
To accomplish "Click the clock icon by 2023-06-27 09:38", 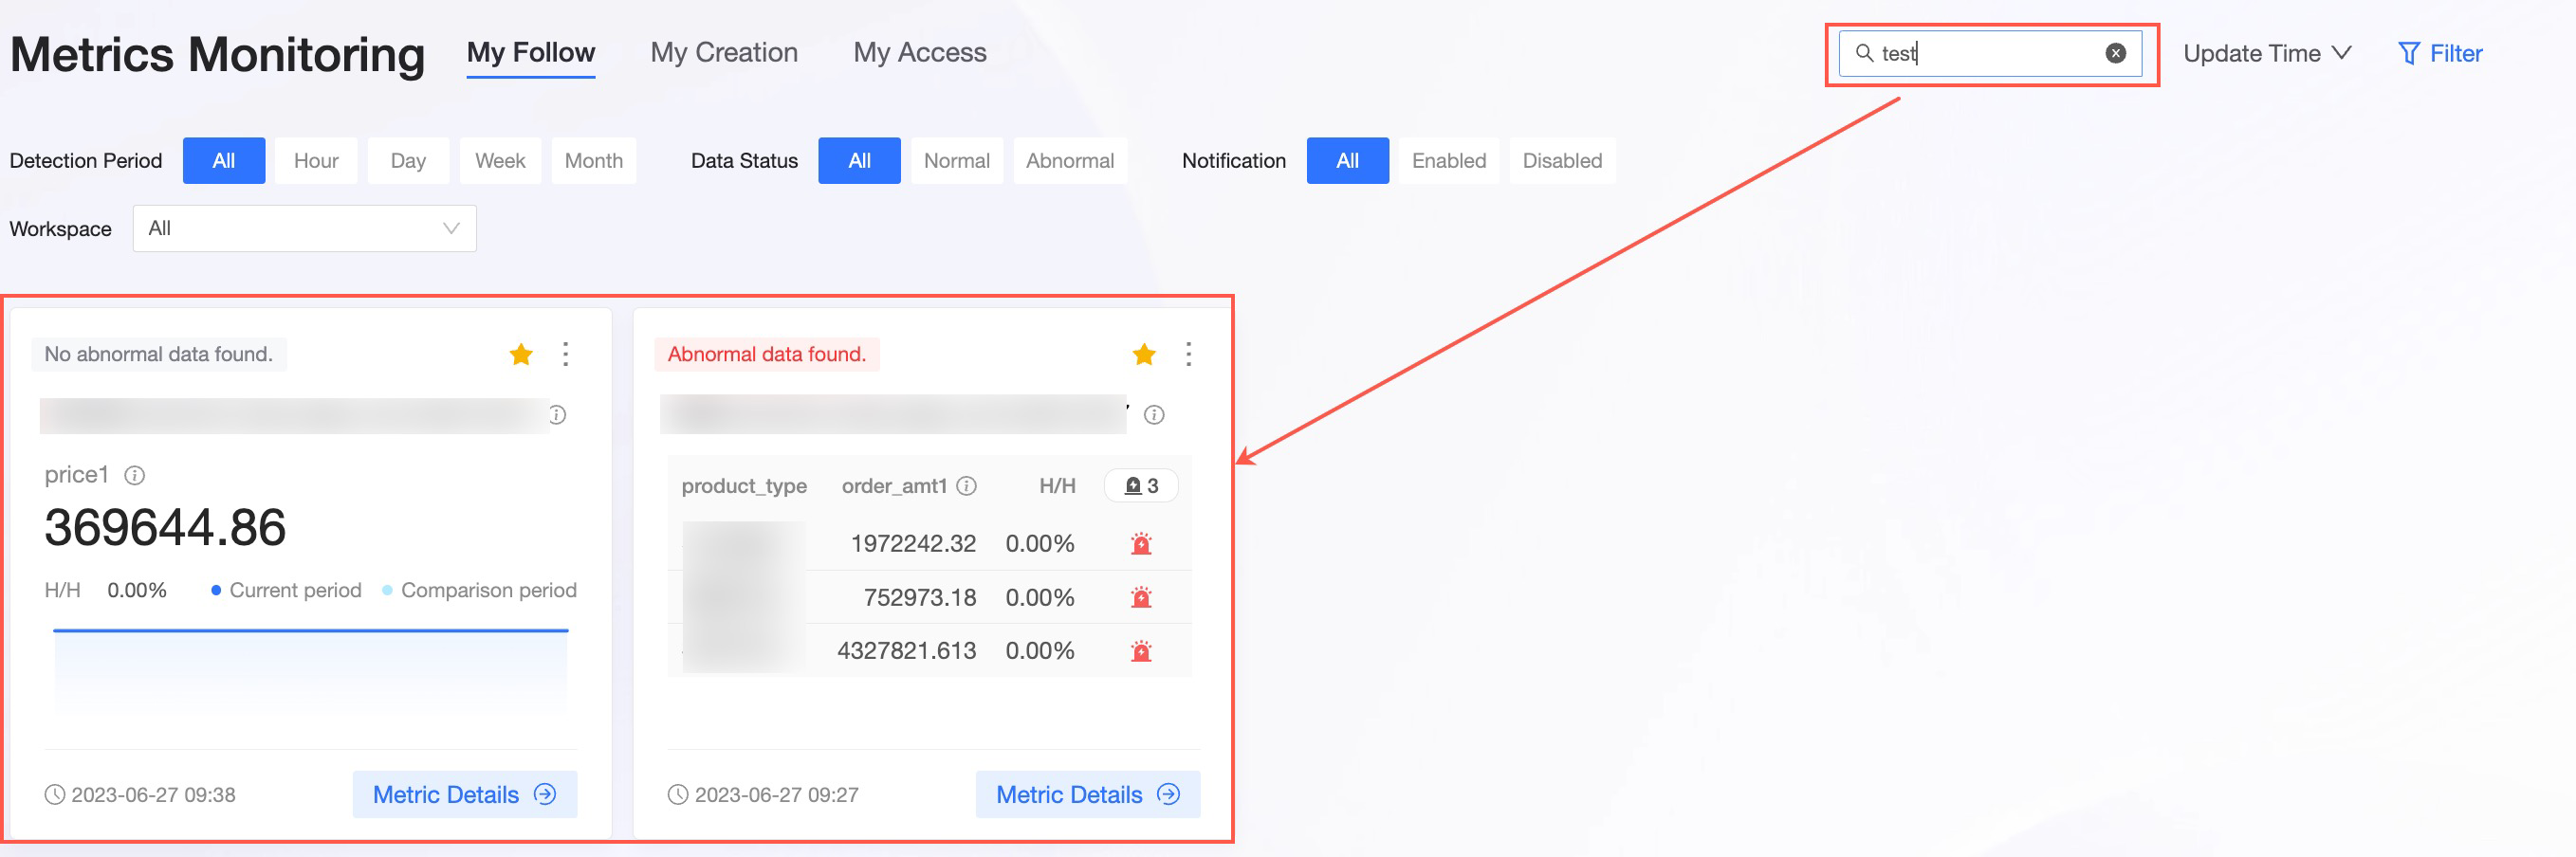I will pyautogui.click(x=55, y=795).
